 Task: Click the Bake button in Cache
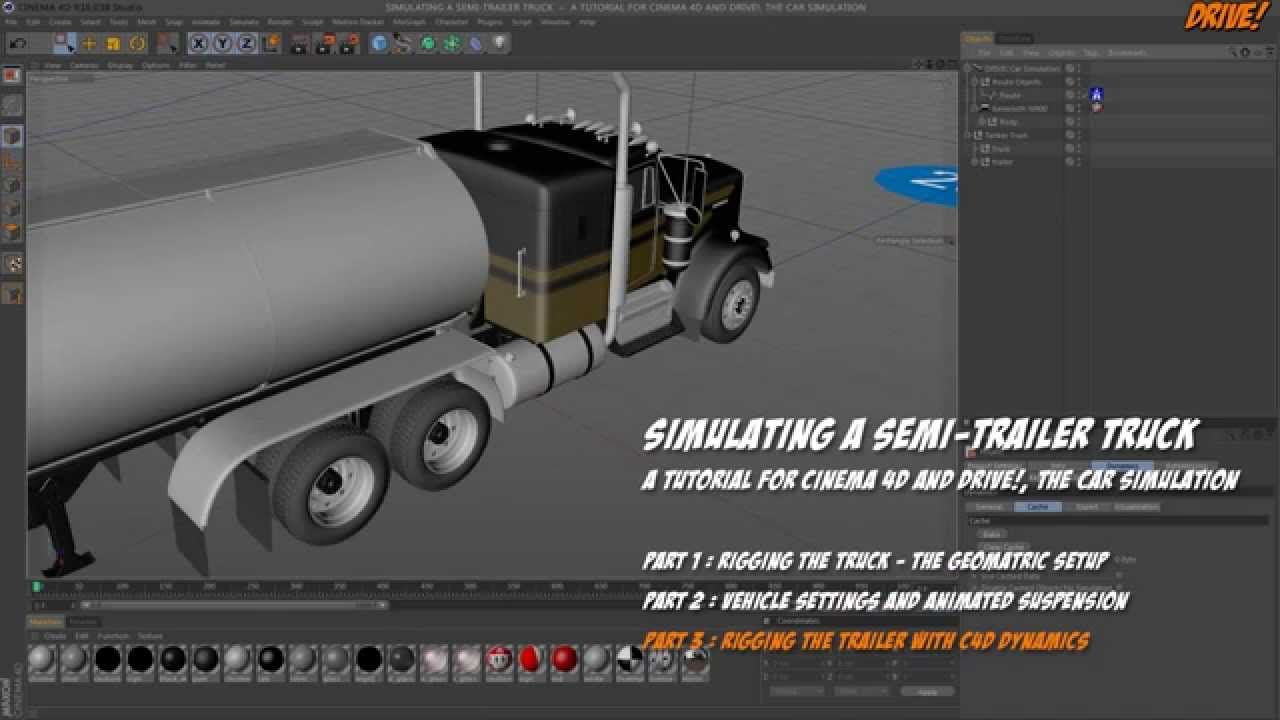[990, 534]
